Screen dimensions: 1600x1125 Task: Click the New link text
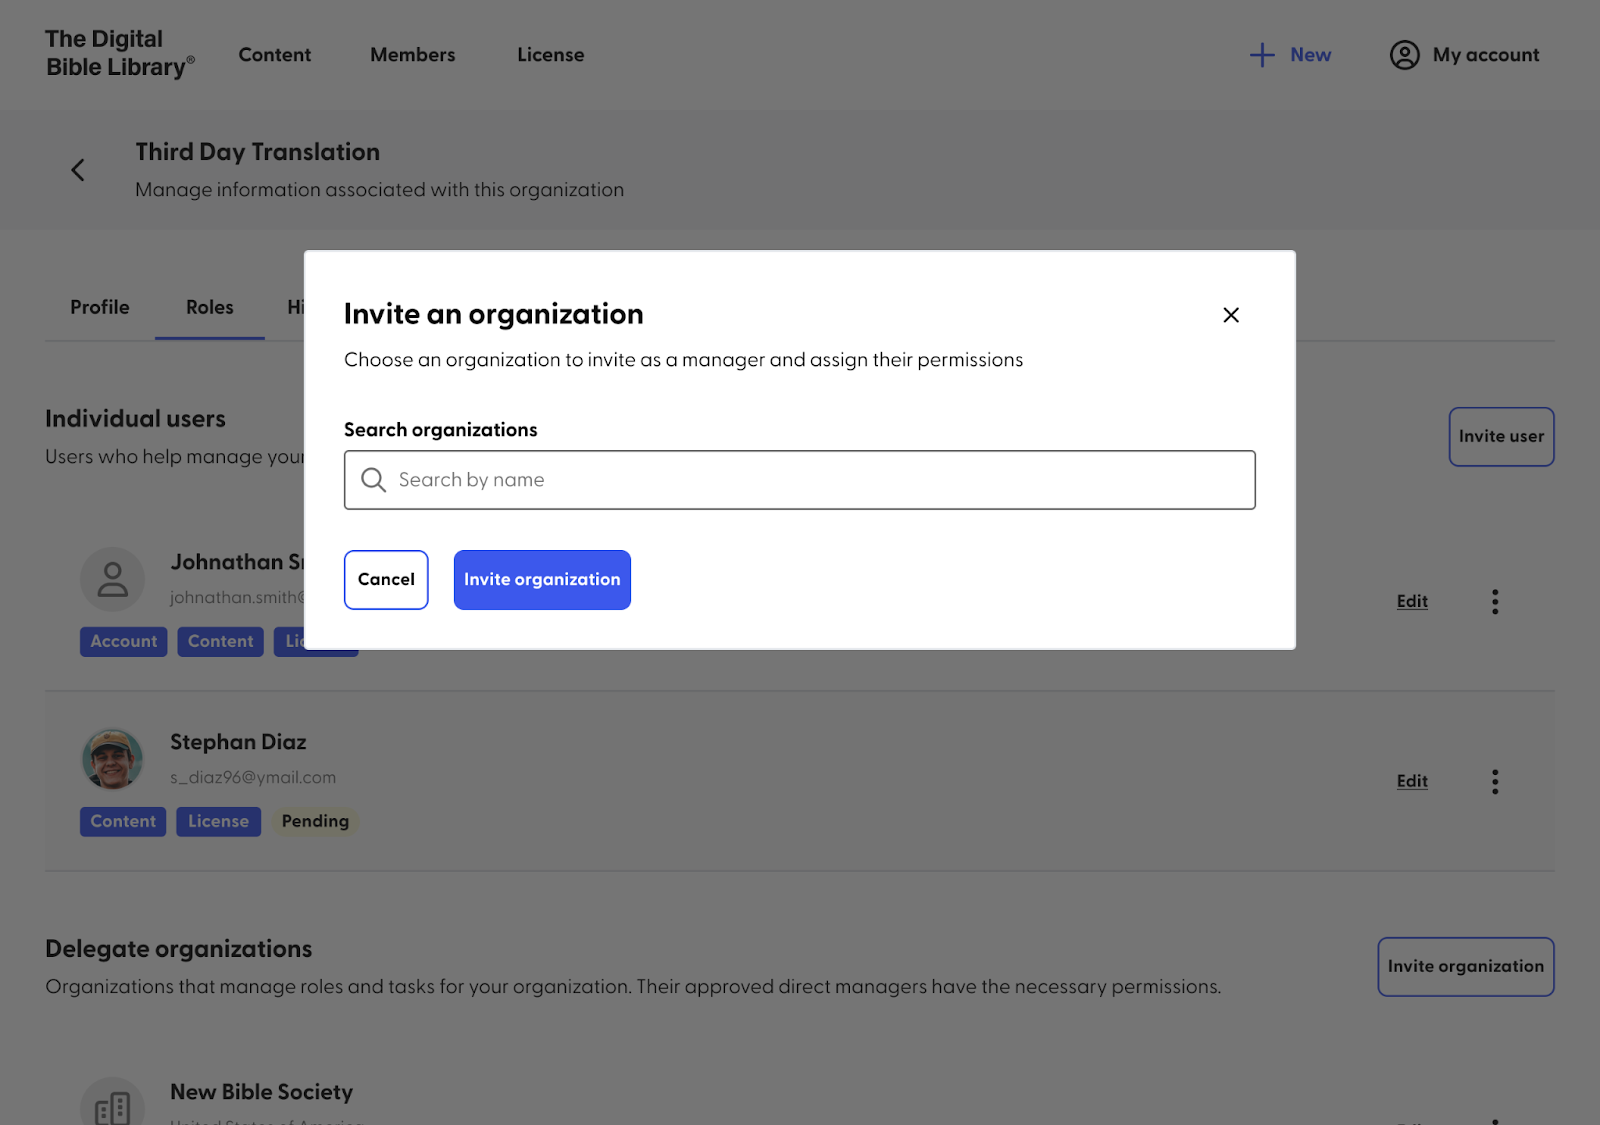point(1310,55)
